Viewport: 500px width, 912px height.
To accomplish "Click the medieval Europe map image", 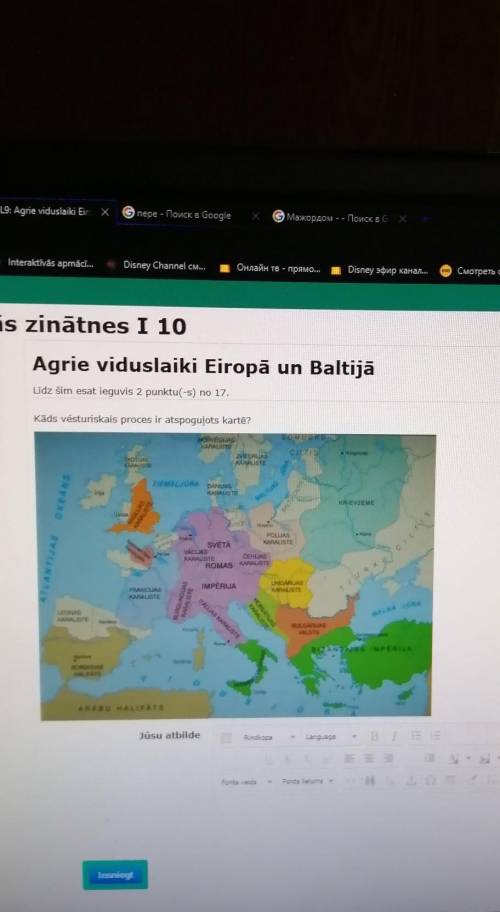I will tap(235, 576).
